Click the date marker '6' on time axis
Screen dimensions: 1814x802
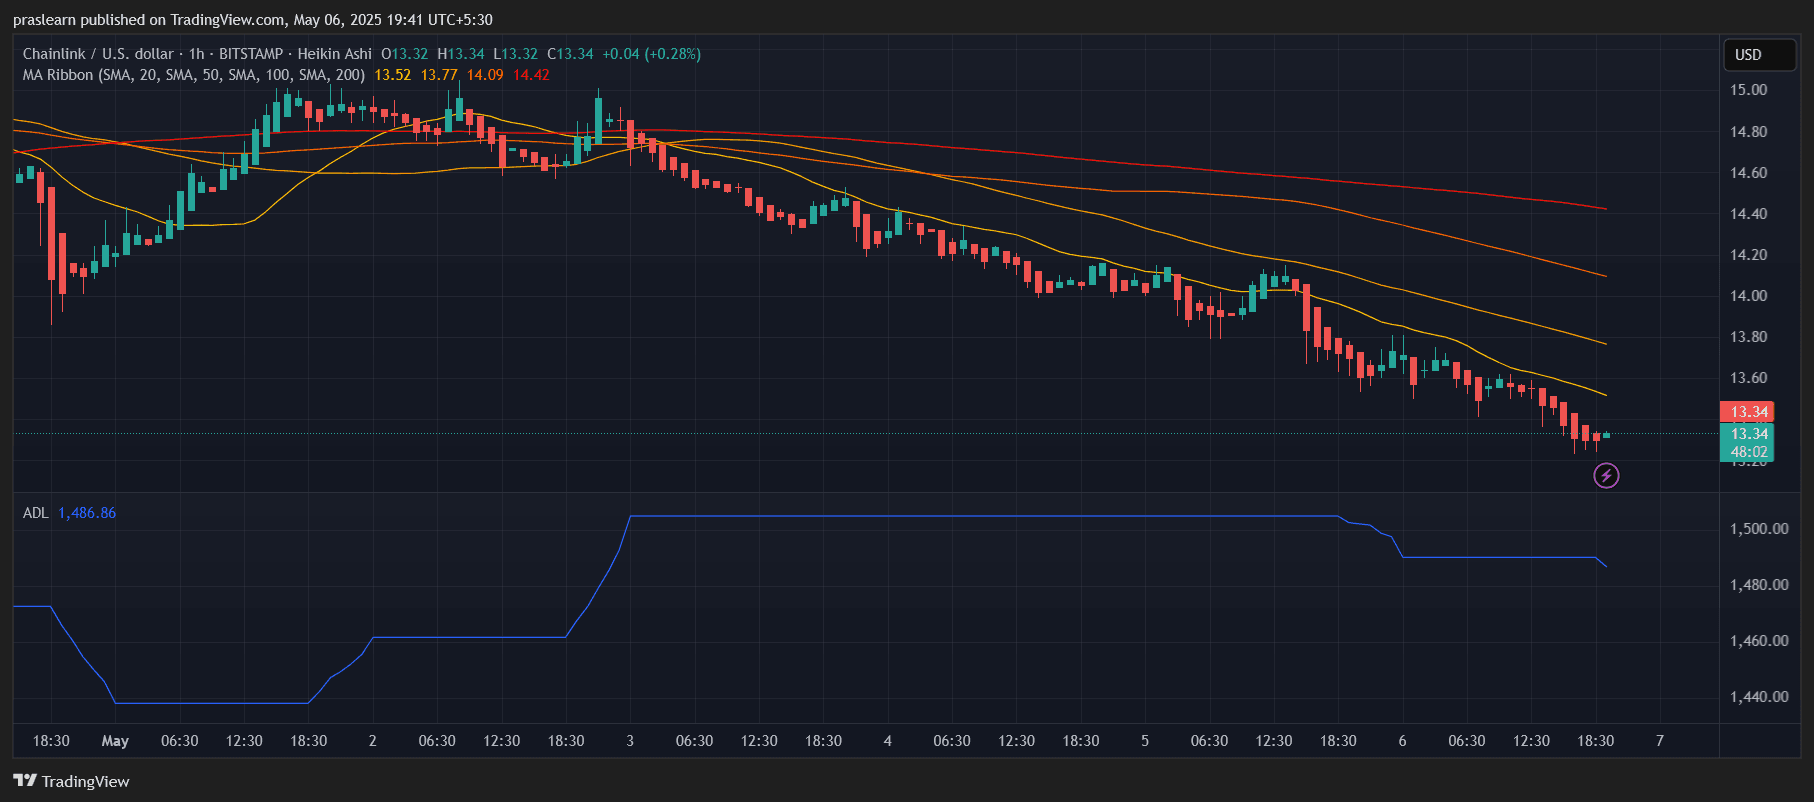click(x=1402, y=741)
